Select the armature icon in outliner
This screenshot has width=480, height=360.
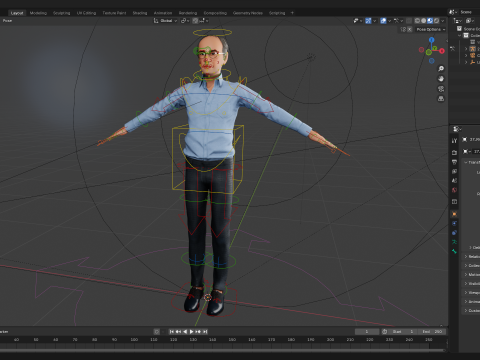(473, 49)
